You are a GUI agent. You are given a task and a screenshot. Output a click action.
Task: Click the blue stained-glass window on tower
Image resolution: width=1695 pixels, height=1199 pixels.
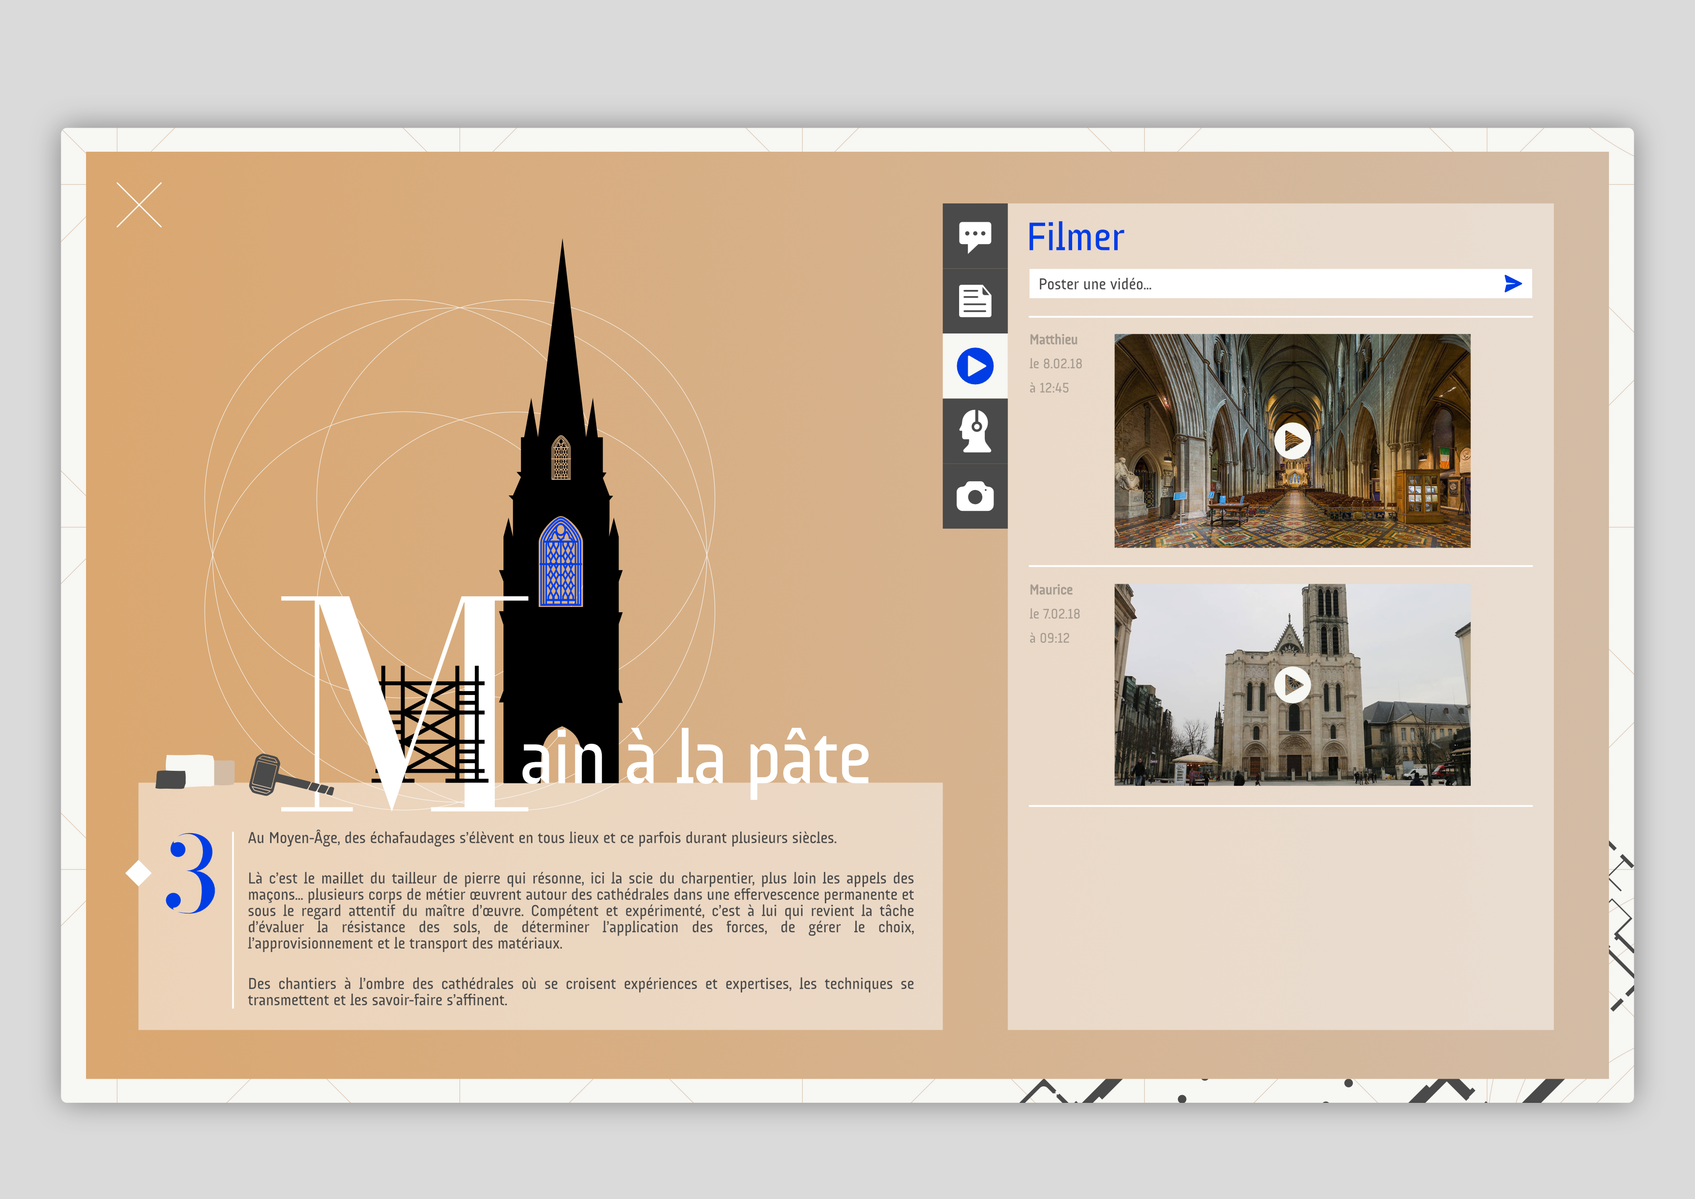(x=561, y=562)
